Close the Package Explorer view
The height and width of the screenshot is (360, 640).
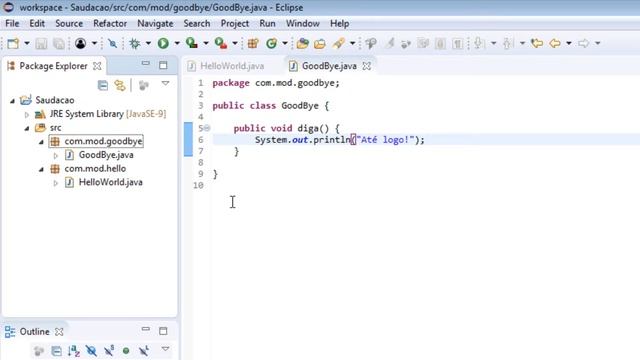[x=97, y=66]
